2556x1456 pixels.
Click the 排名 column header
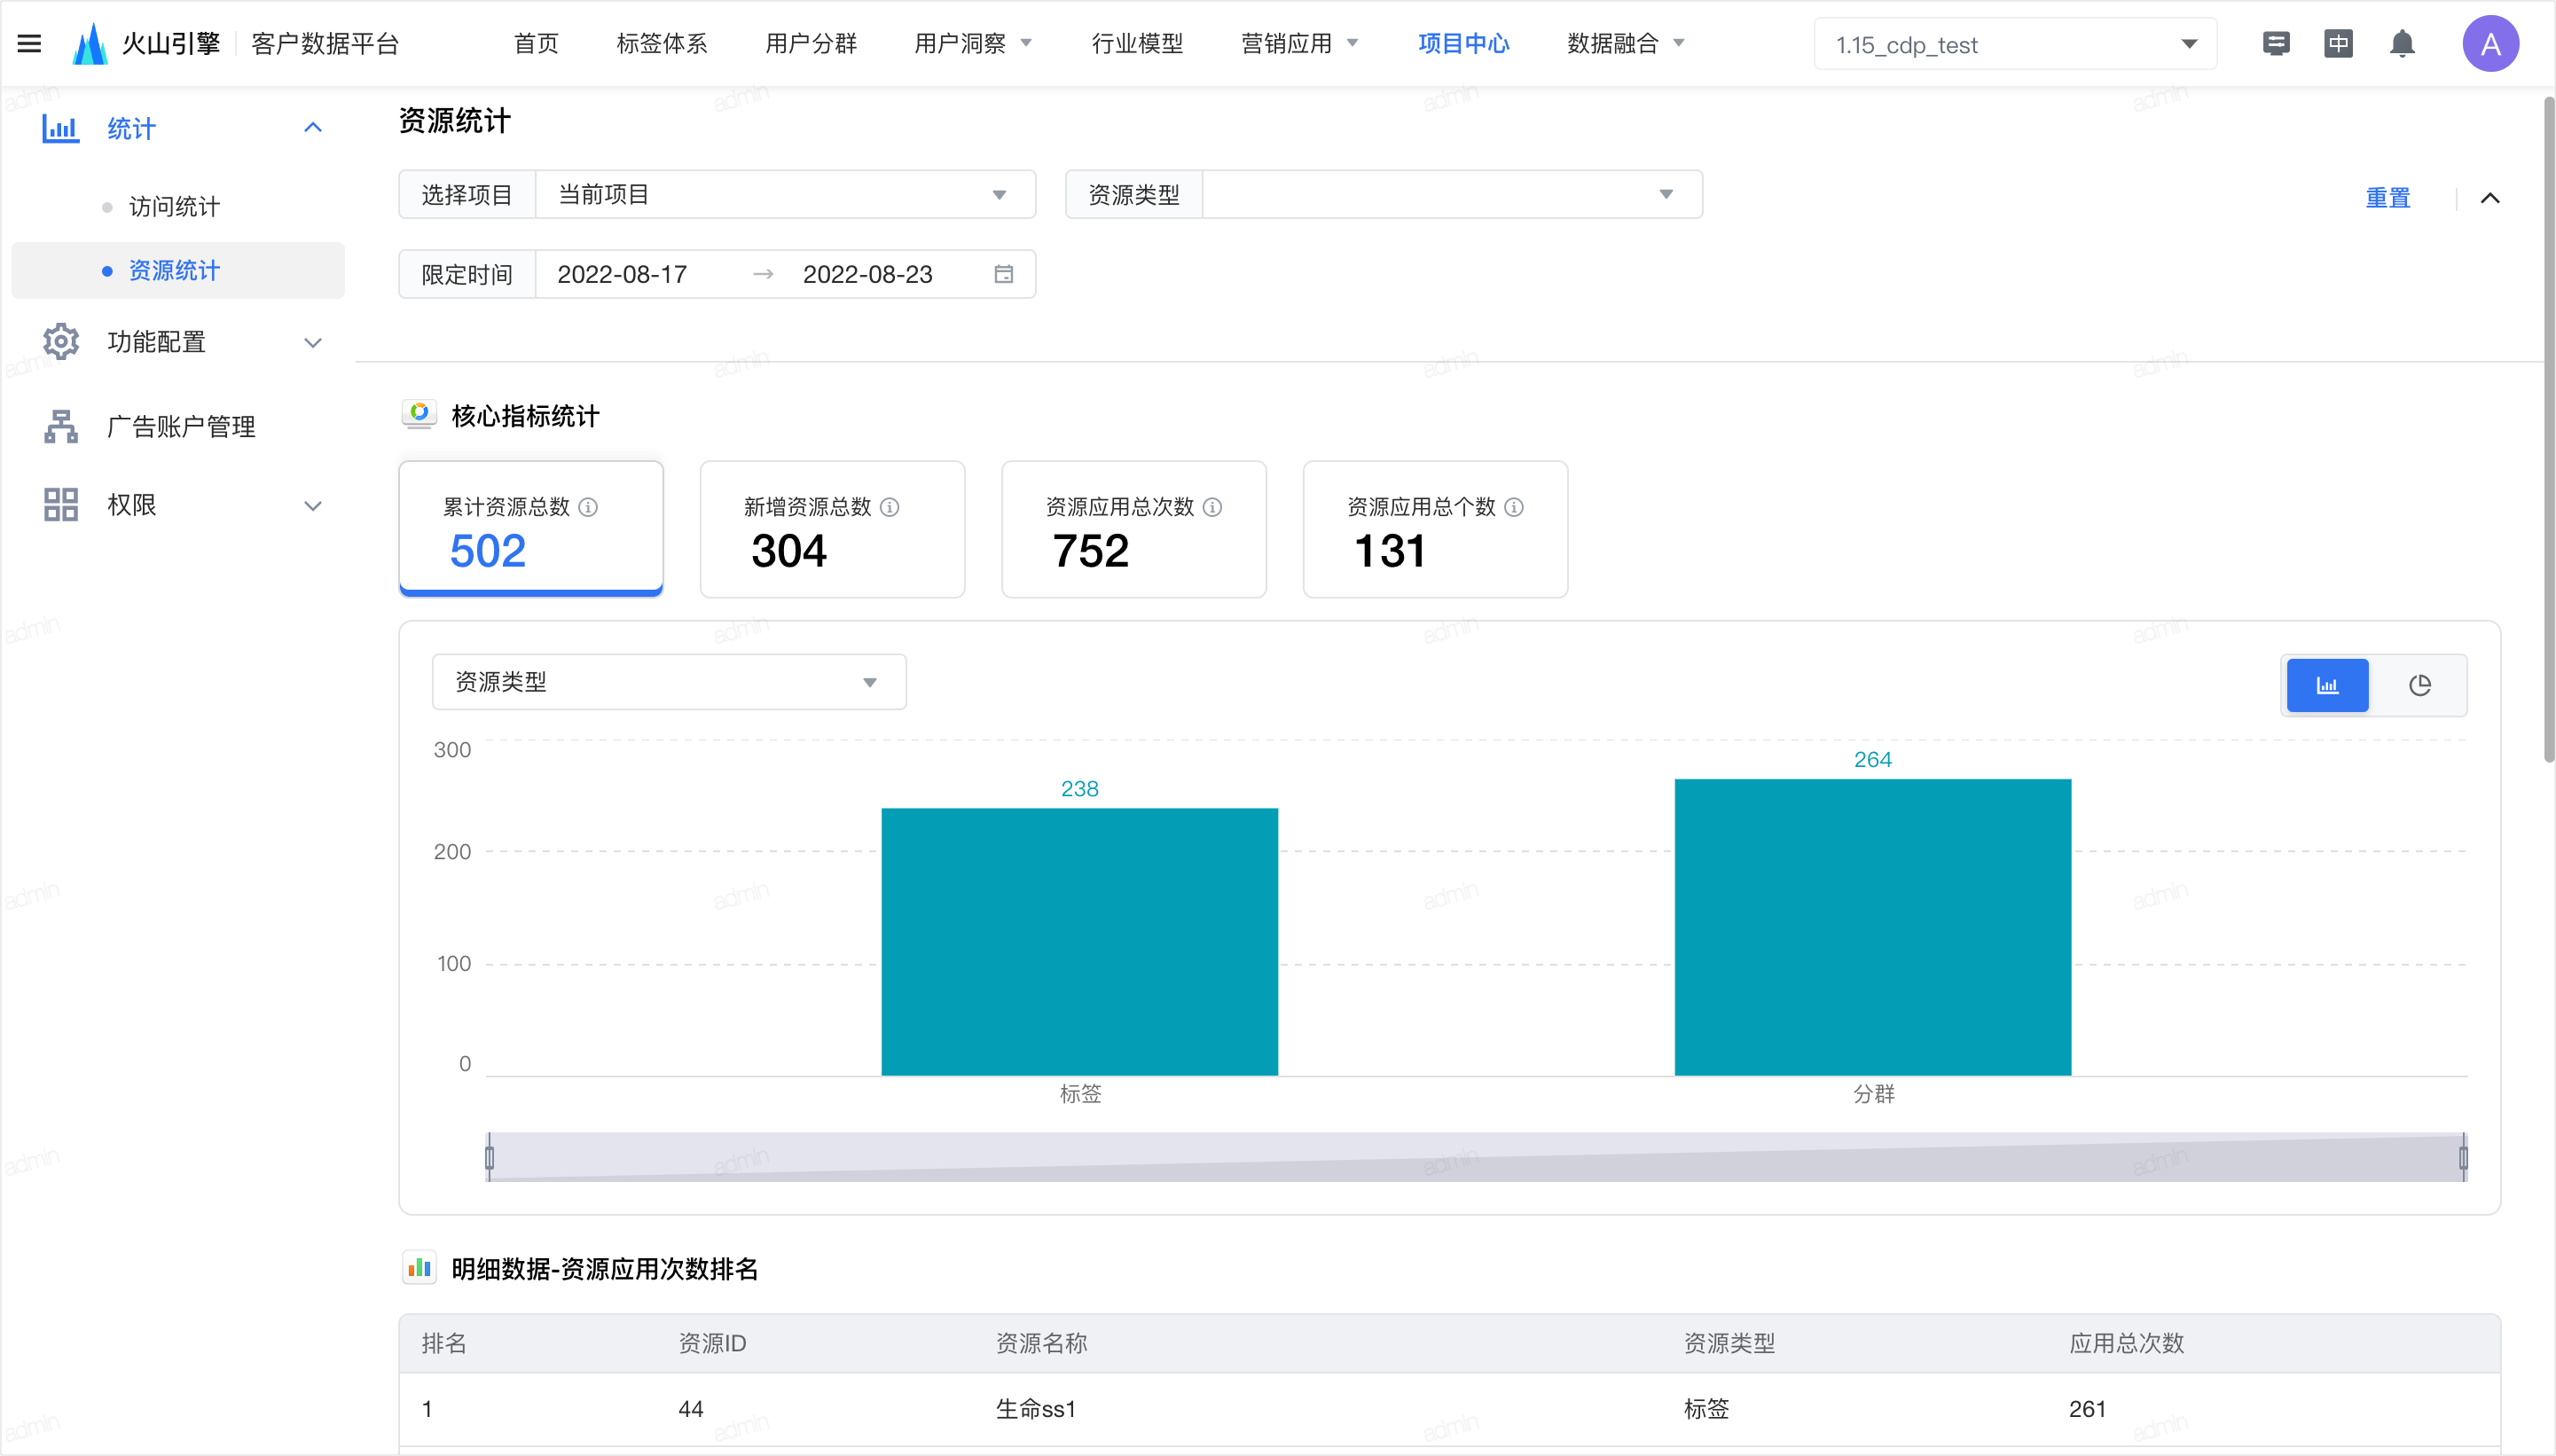(444, 1343)
